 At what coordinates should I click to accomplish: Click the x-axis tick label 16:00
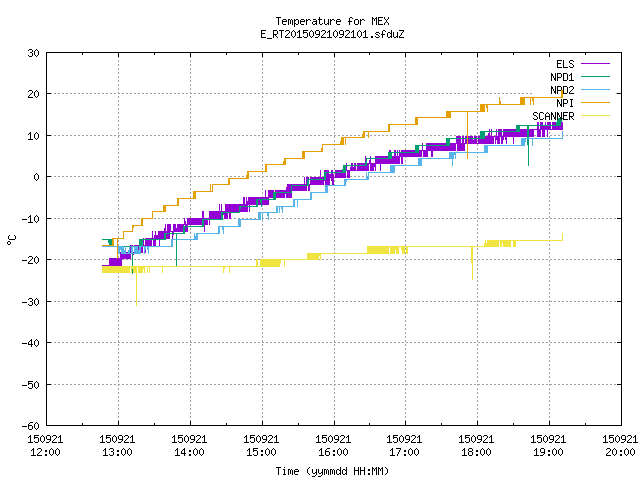point(333,452)
